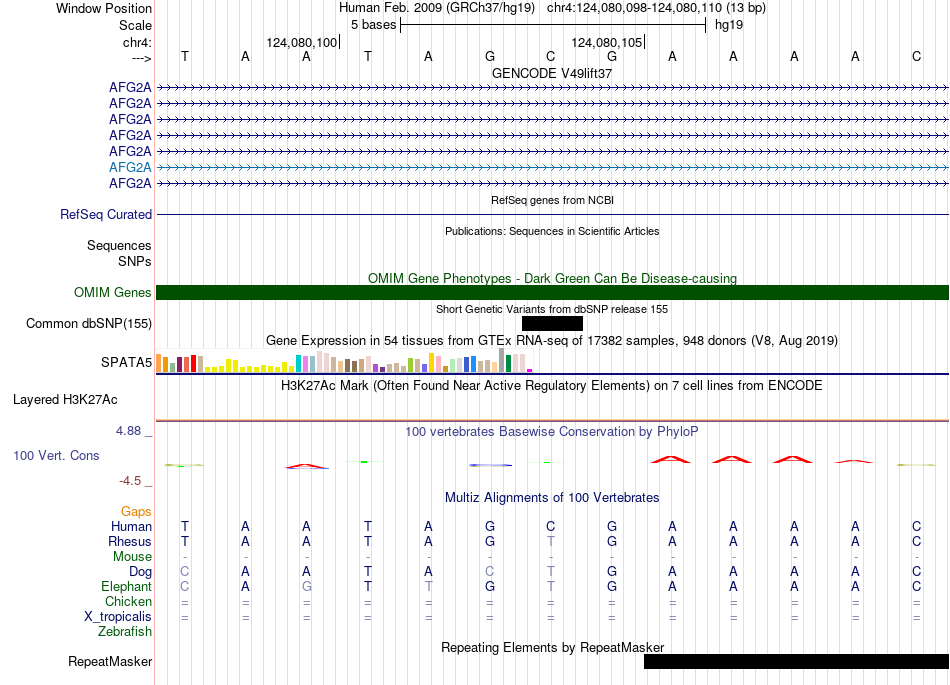950x685 pixels.
Task: Click Gene Expression in 54 tissues title
Action: click(x=552, y=340)
